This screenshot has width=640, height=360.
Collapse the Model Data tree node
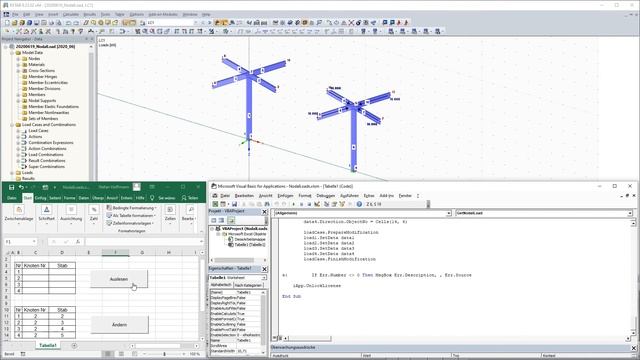(x=12, y=53)
